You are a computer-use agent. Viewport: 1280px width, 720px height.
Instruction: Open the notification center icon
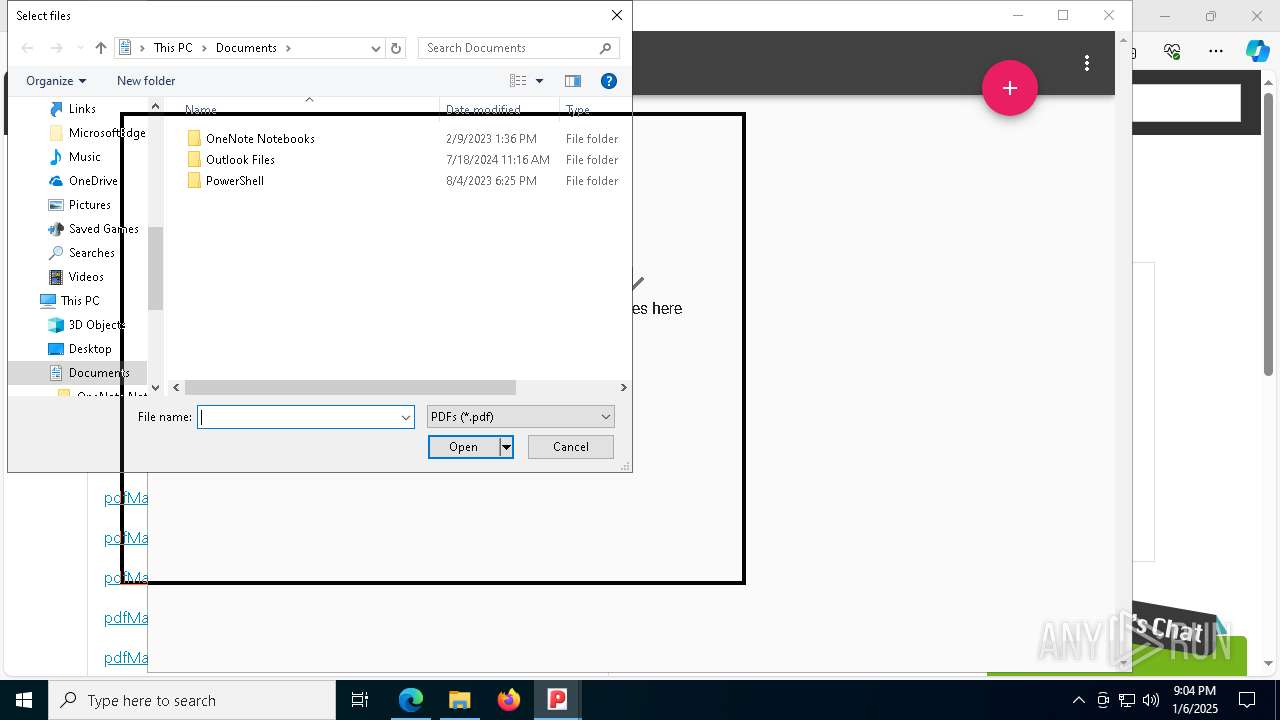(1247, 700)
